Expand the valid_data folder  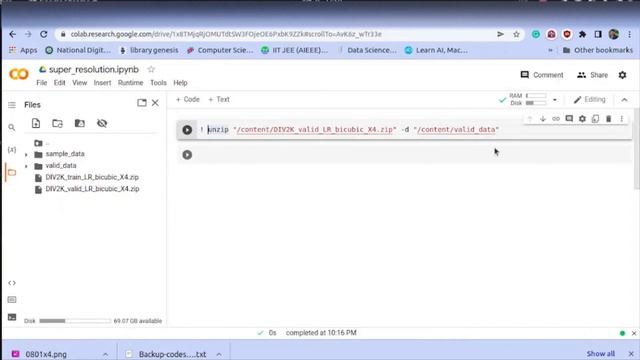[x=26, y=166]
